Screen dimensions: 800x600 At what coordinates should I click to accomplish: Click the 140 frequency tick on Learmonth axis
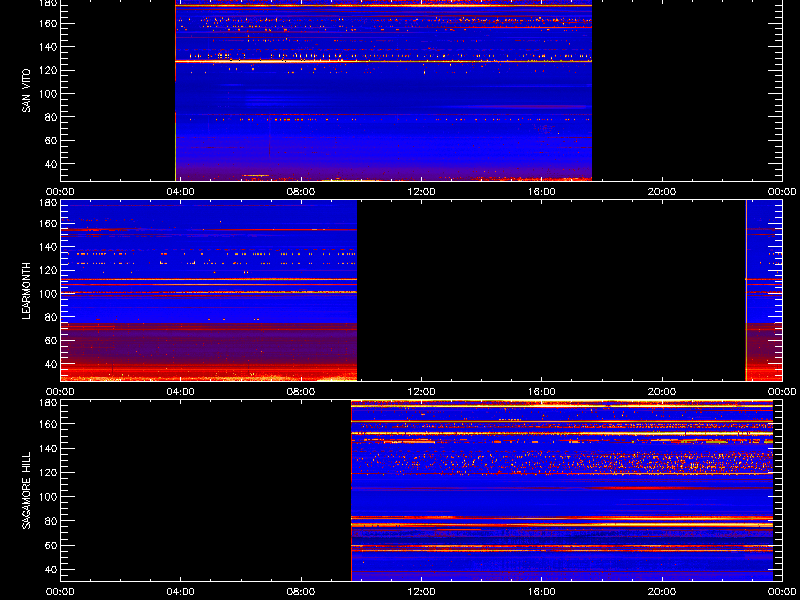click(x=48, y=247)
